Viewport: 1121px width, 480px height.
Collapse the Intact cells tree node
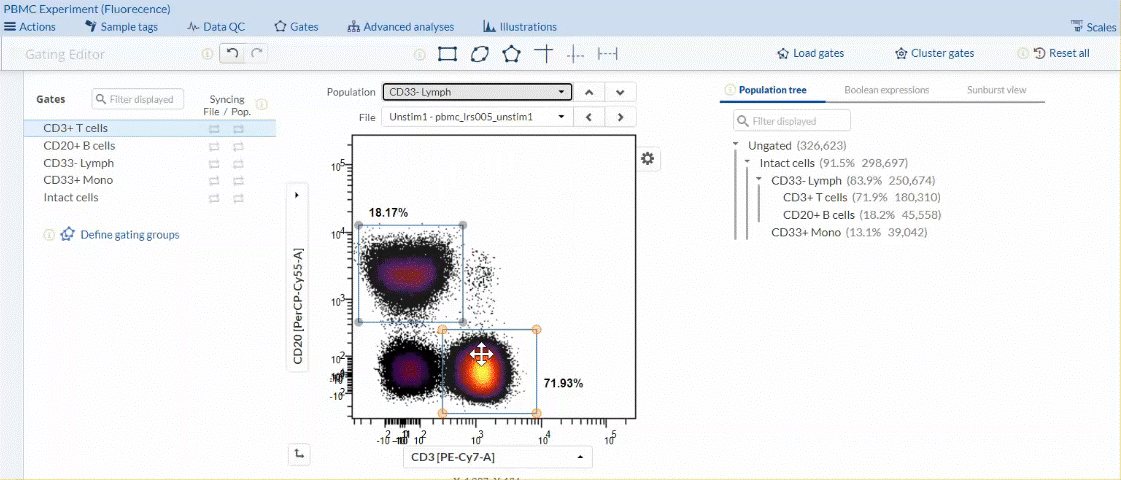pos(748,162)
